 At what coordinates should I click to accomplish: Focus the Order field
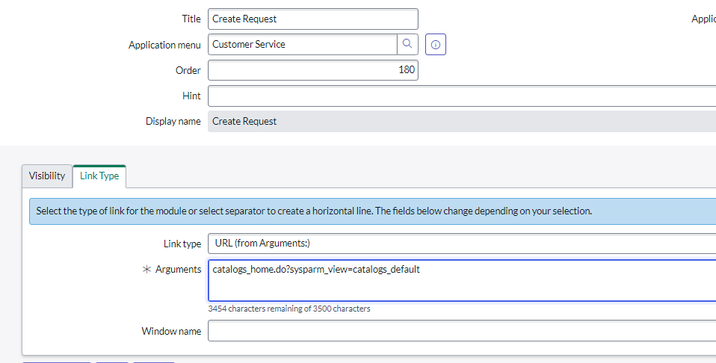coord(313,70)
